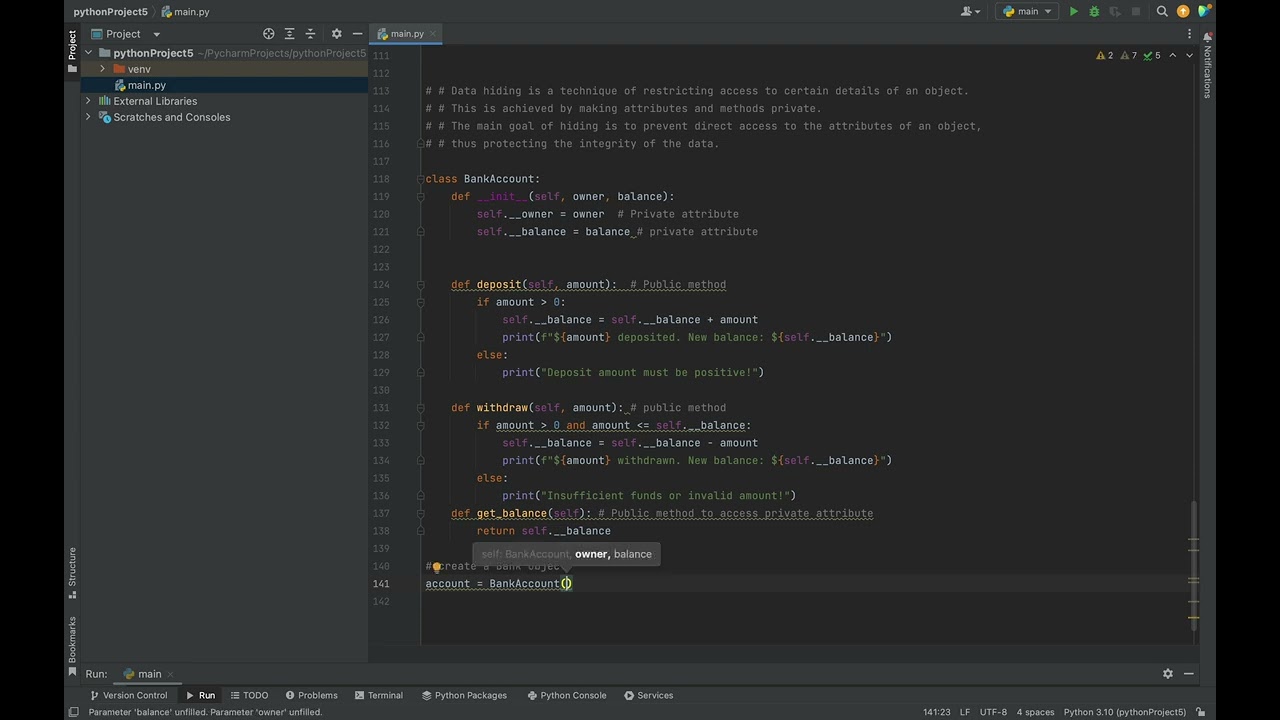This screenshot has width=1280, height=720.
Task: Click the editor vertical scrollbar
Action: [x=1193, y=520]
